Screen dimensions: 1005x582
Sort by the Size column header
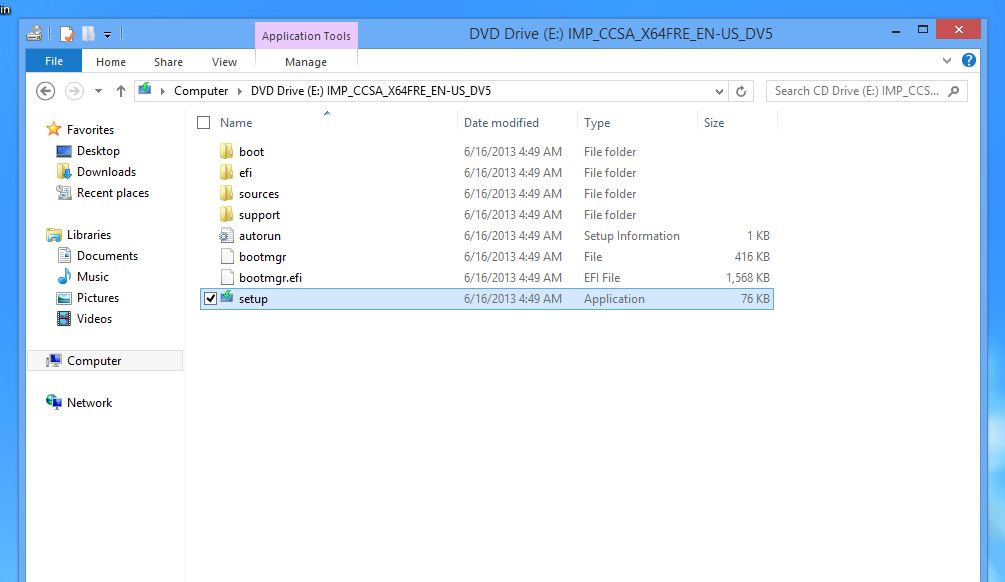[x=714, y=122]
